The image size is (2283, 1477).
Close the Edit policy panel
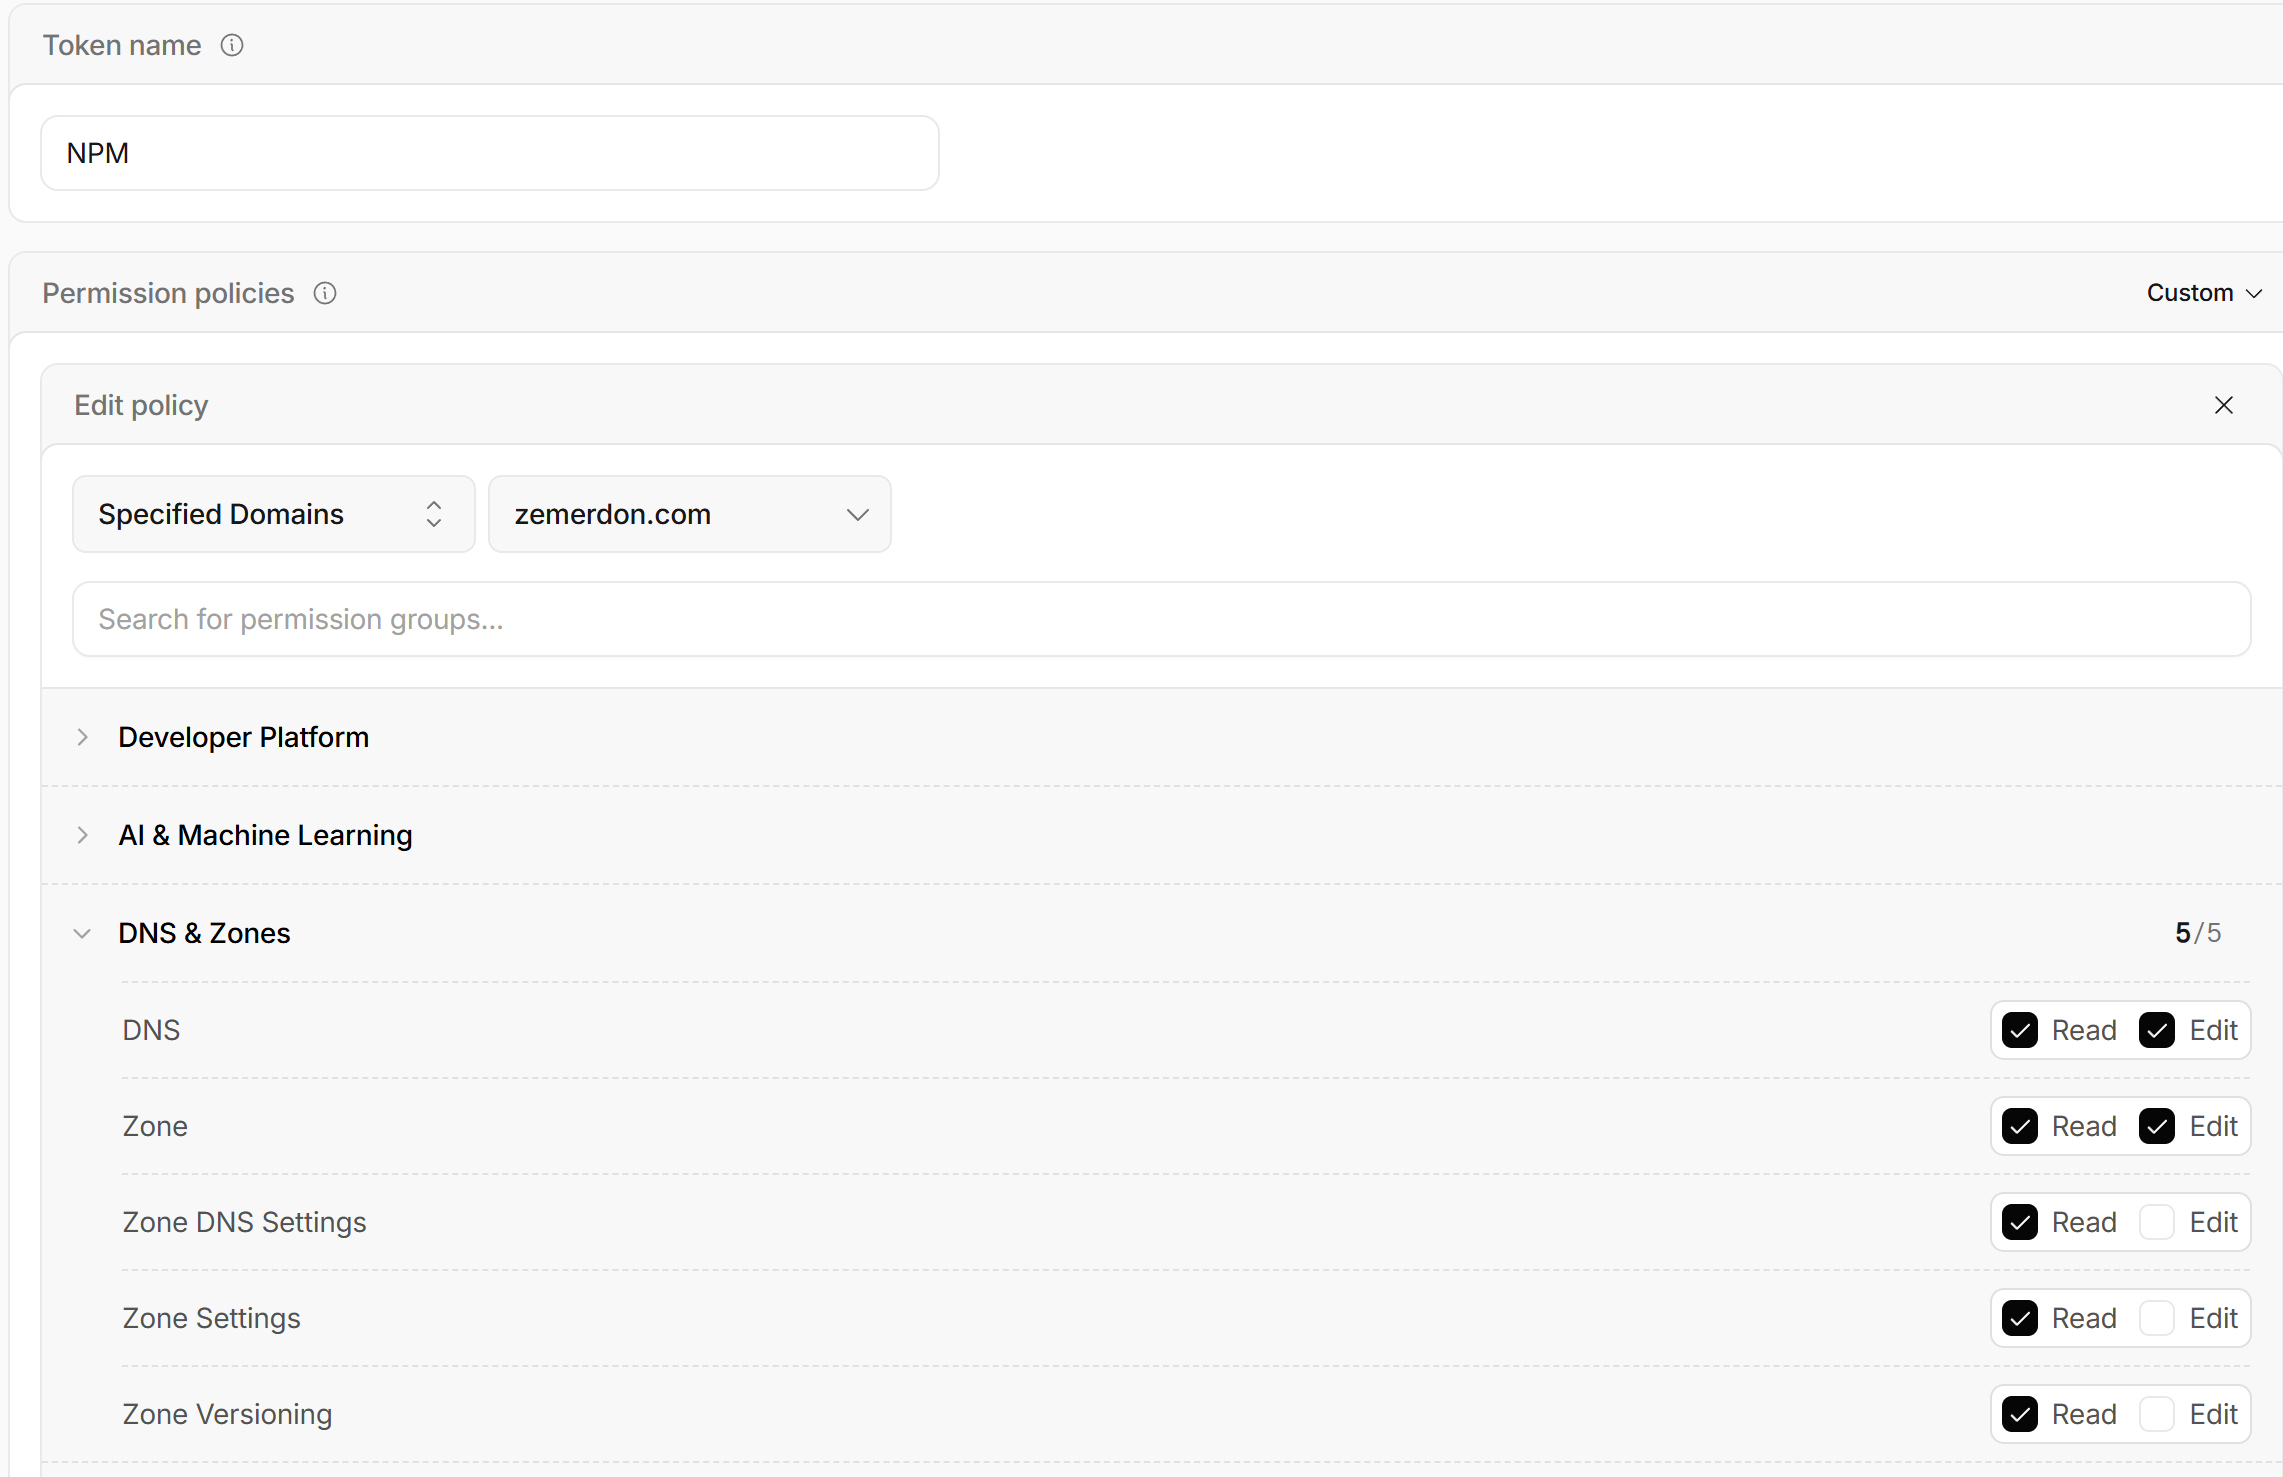click(x=2223, y=405)
